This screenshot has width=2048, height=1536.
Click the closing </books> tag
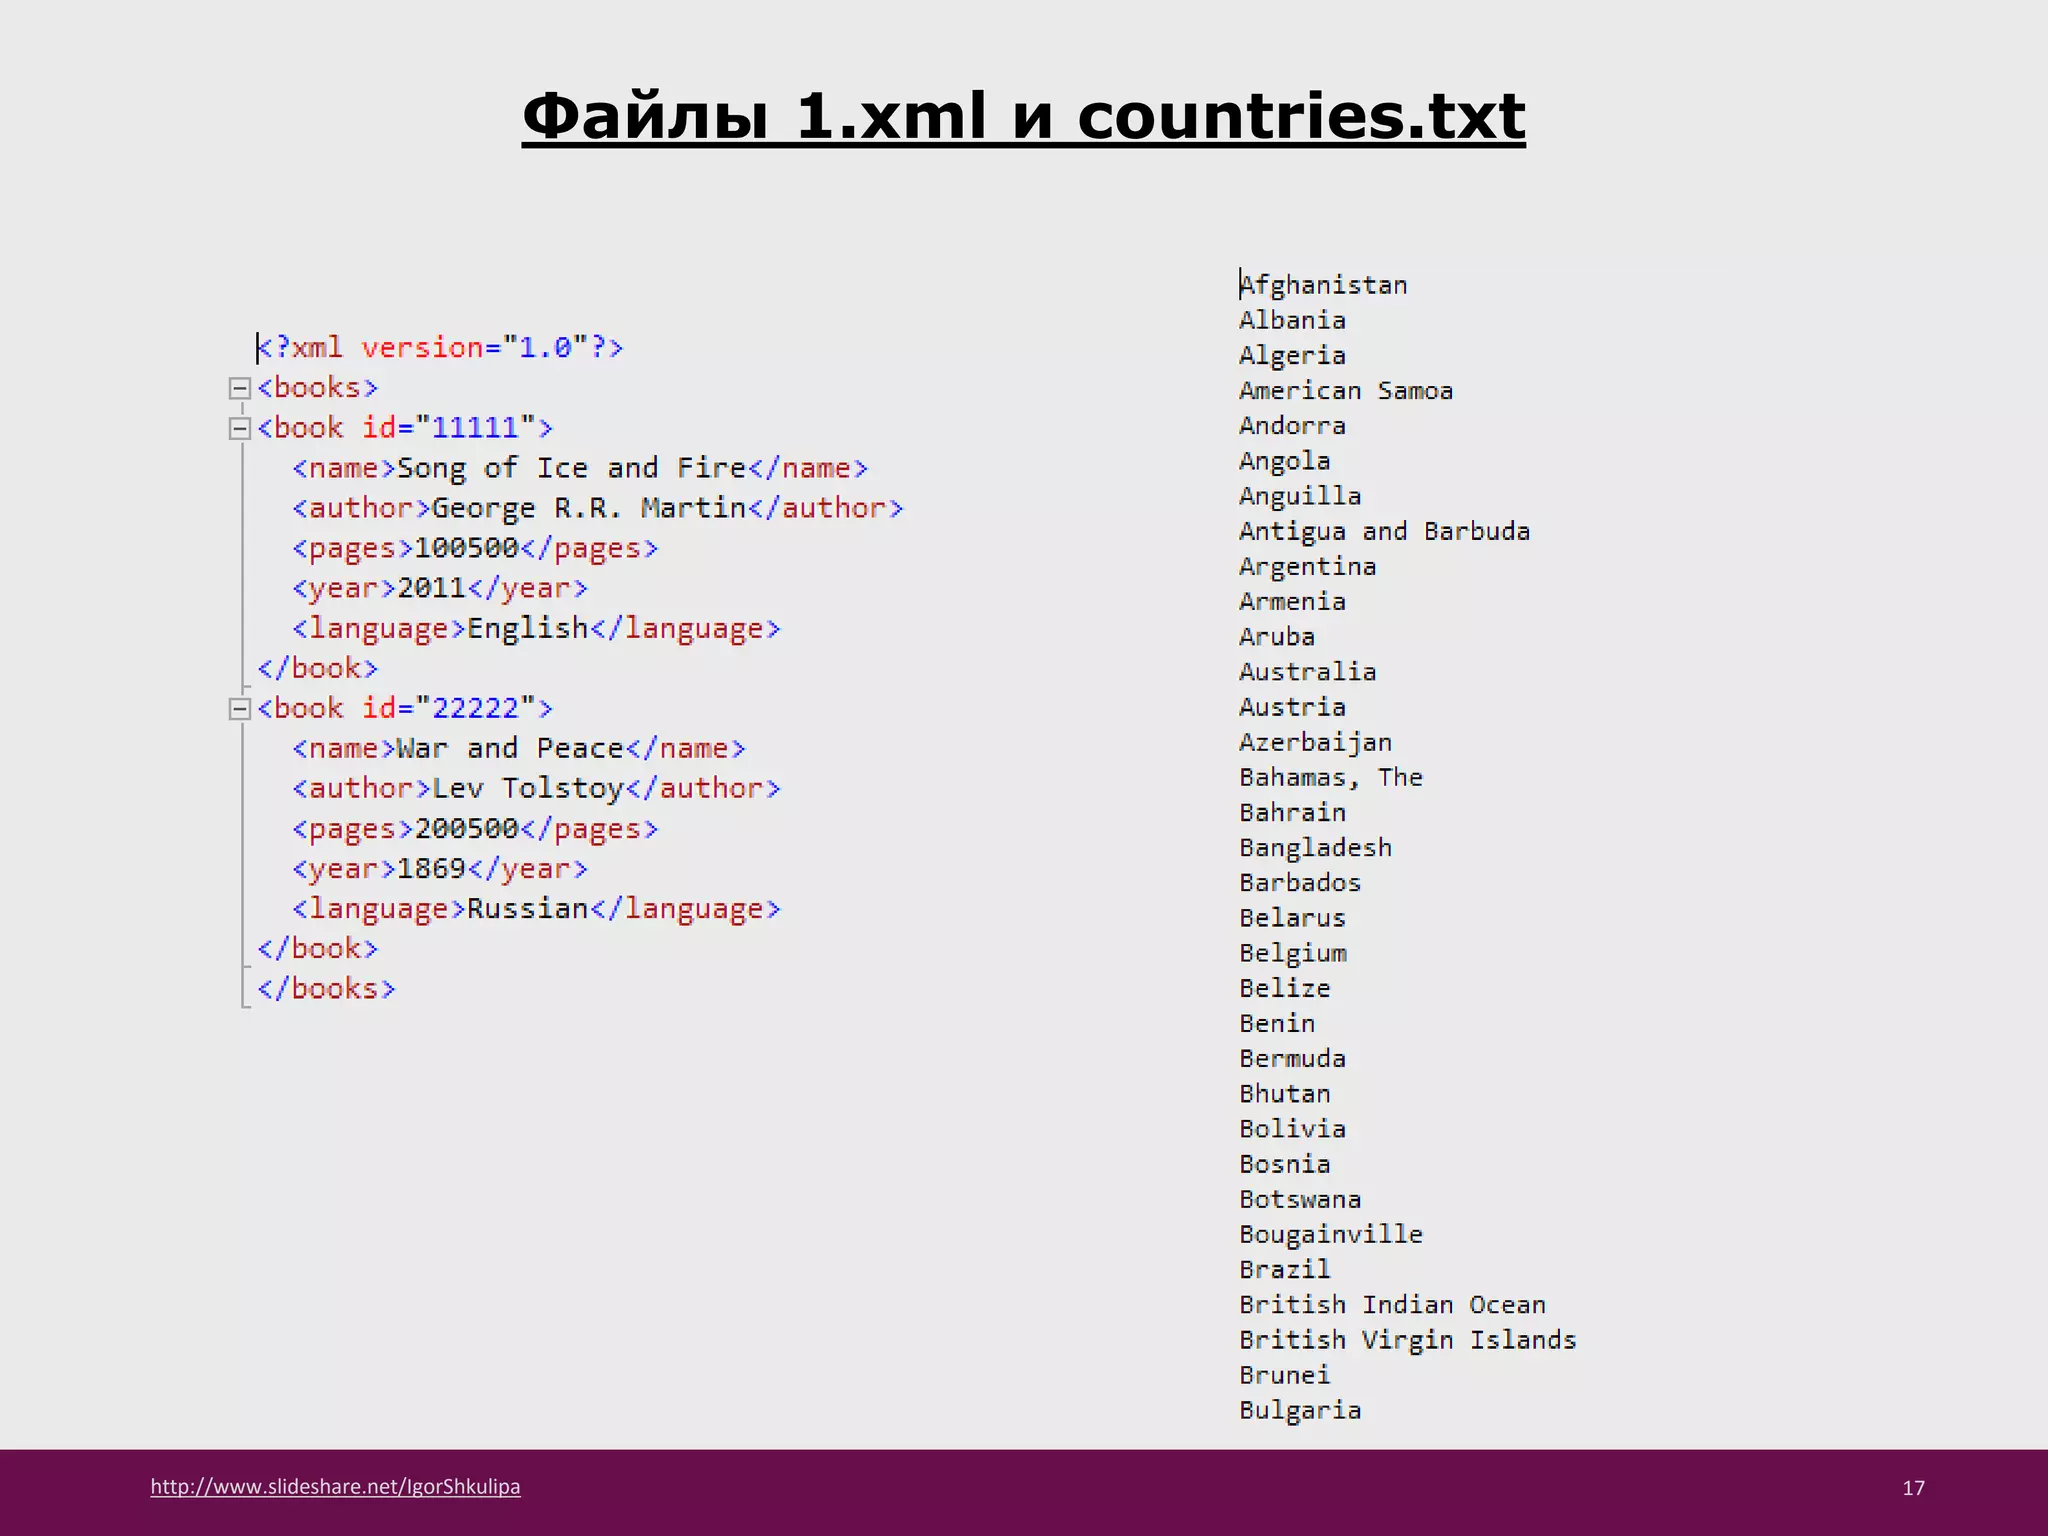pos(326,988)
